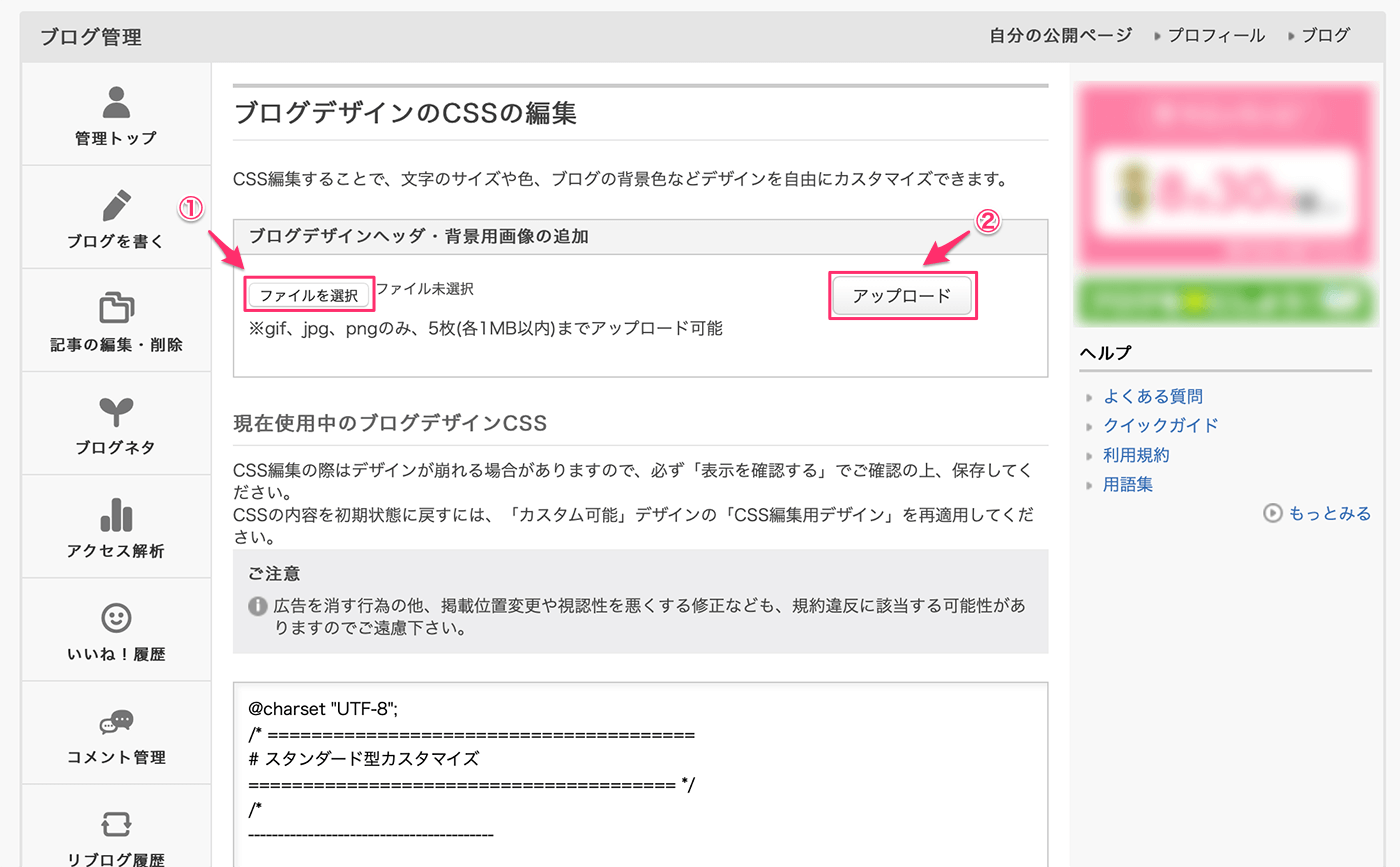Open リブログ履歴 reblog arrows icon

[116, 824]
